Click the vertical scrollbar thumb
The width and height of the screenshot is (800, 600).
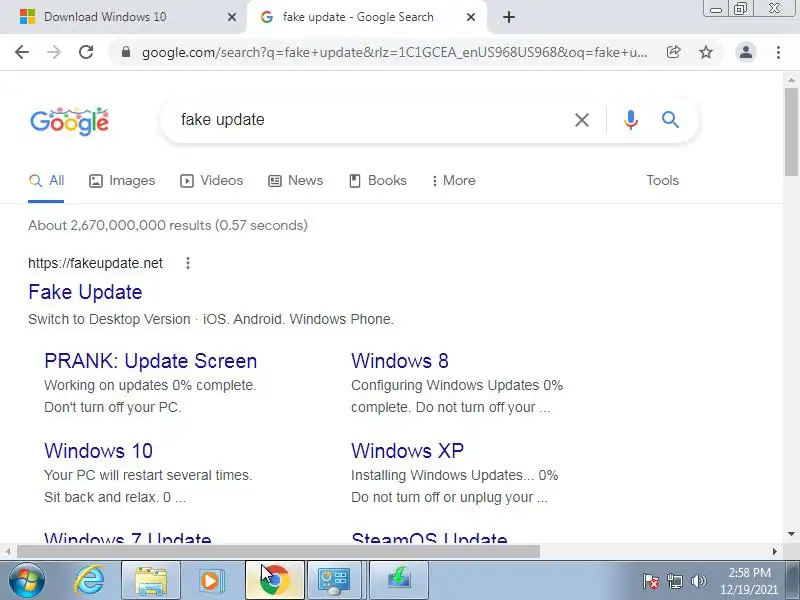tap(791, 132)
